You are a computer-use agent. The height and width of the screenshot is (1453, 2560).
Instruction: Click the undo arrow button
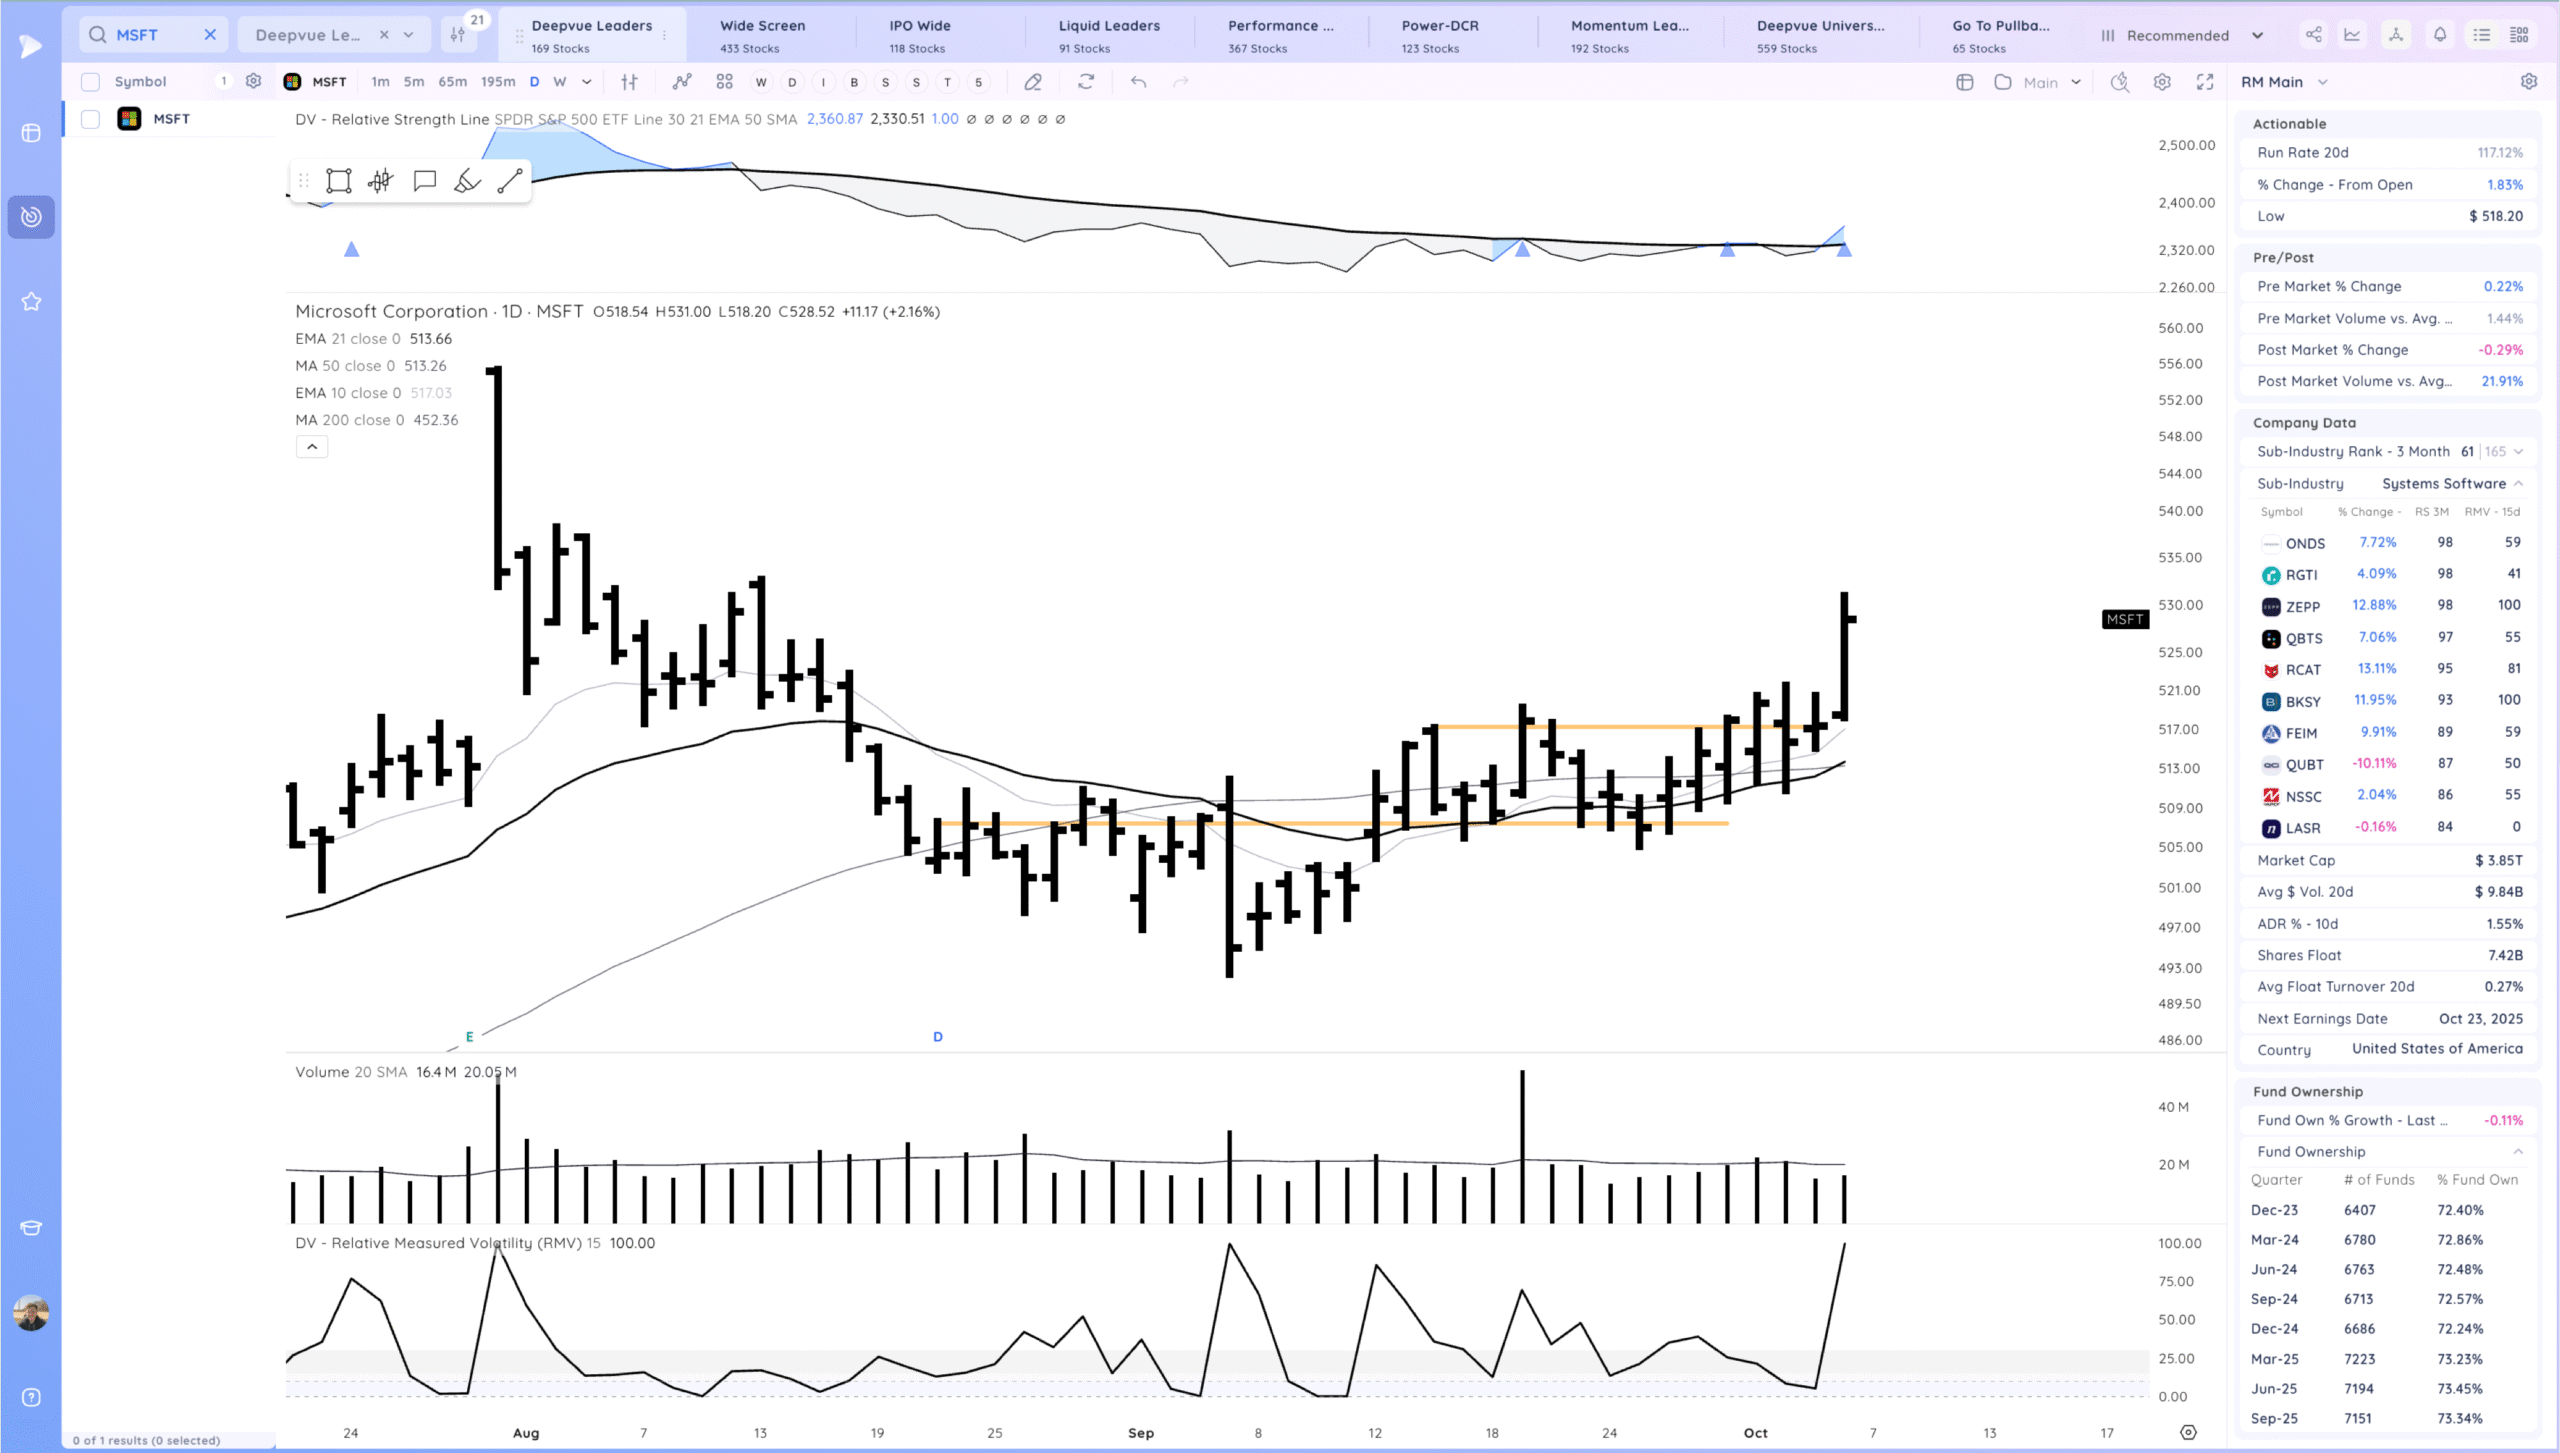pyautogui.click(x=1138, y=82)
